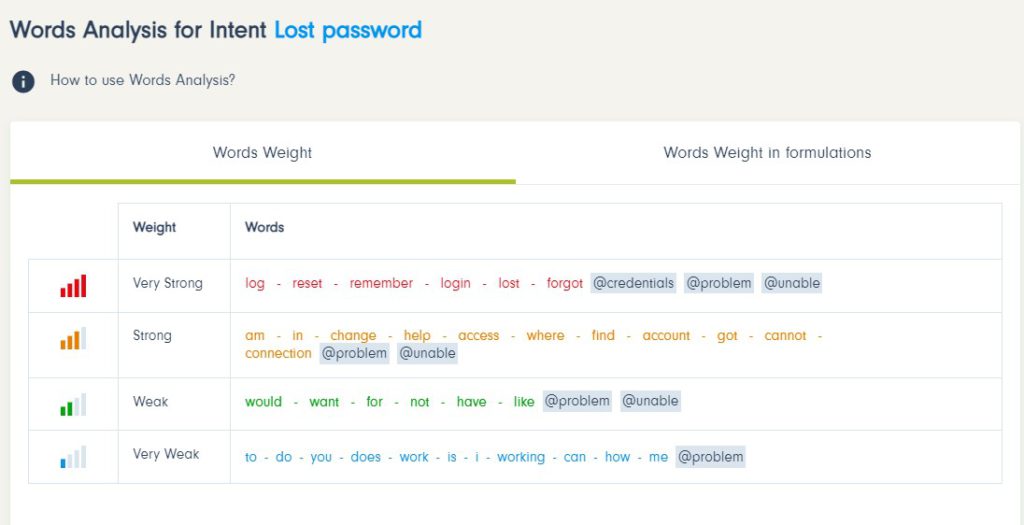Click the info icon beside How to use
The image size is (1024, 525).
[x=23, y=82]
